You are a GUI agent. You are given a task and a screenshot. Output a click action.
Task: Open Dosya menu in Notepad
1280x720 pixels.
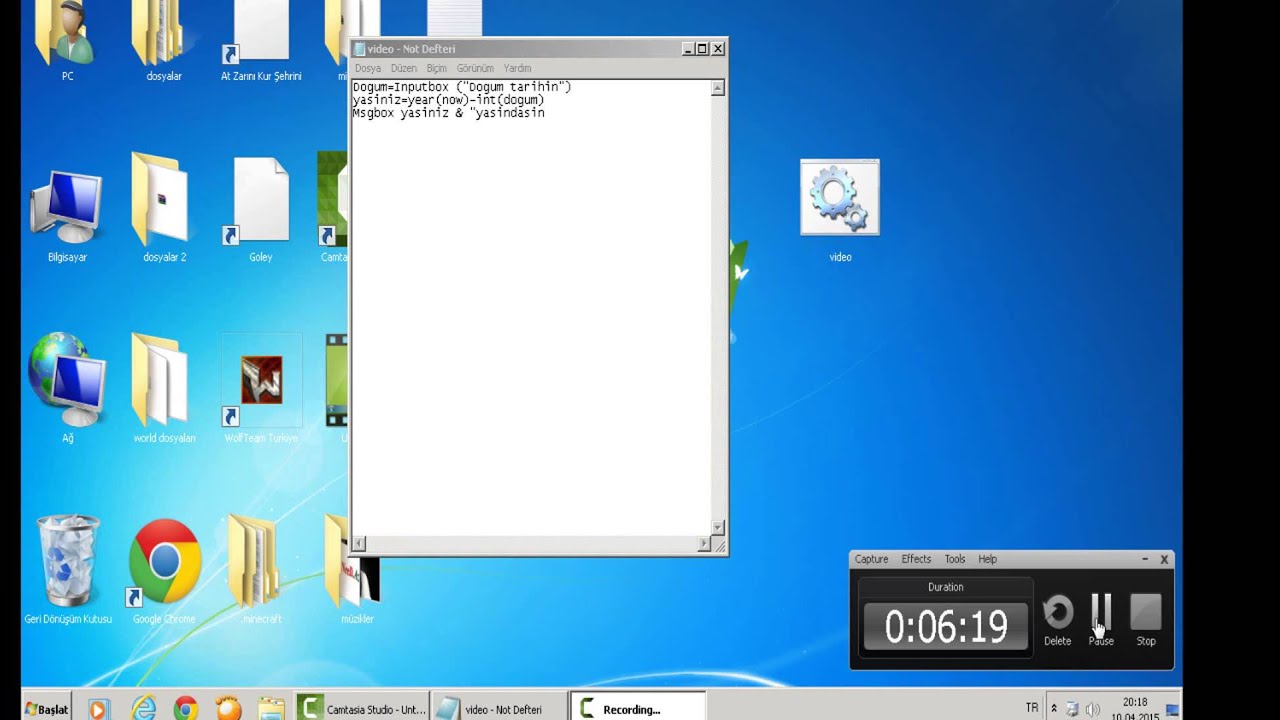[368, 68]
